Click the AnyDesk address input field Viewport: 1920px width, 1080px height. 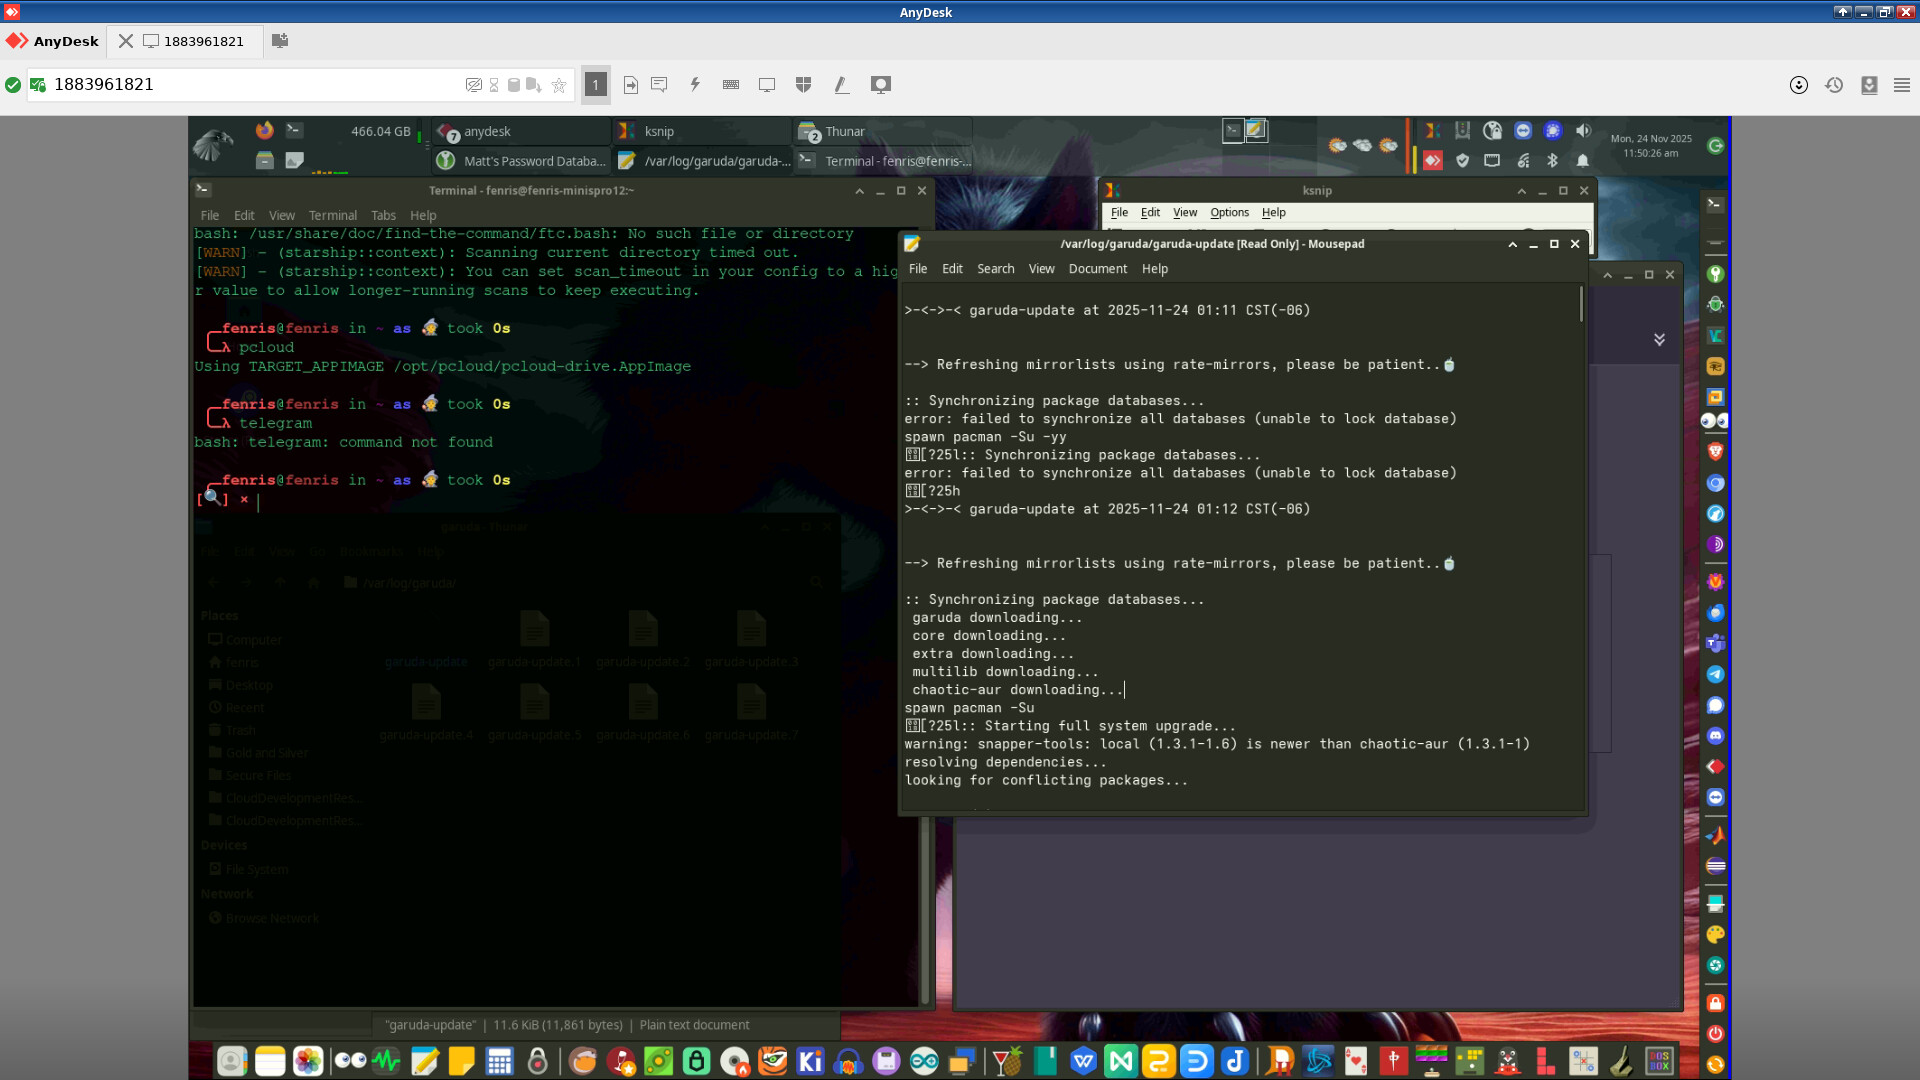(x=250, y=85)
